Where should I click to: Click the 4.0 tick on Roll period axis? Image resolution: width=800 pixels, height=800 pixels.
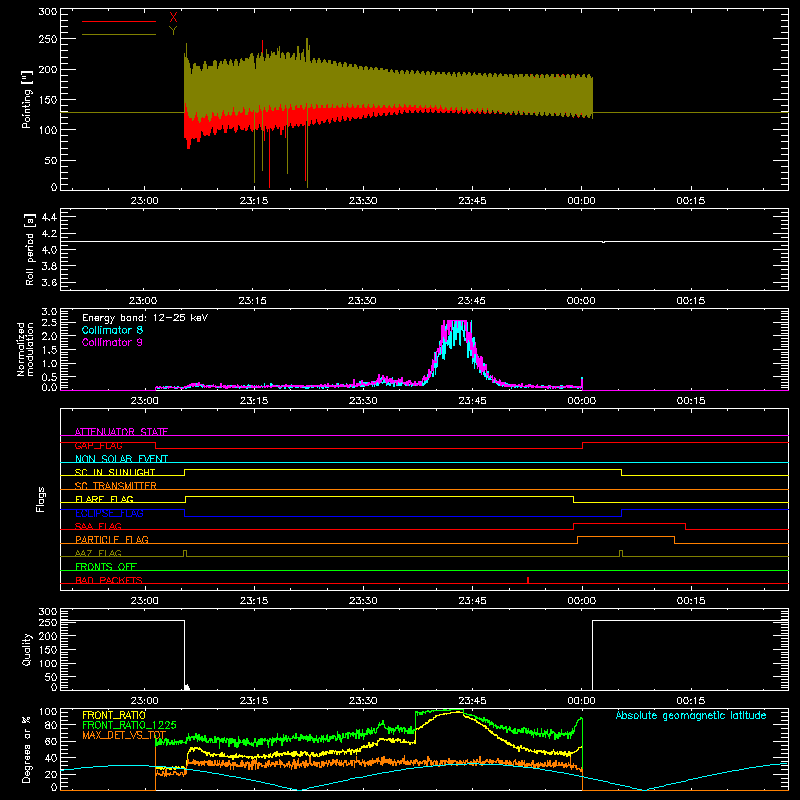[x=48, y=250]
